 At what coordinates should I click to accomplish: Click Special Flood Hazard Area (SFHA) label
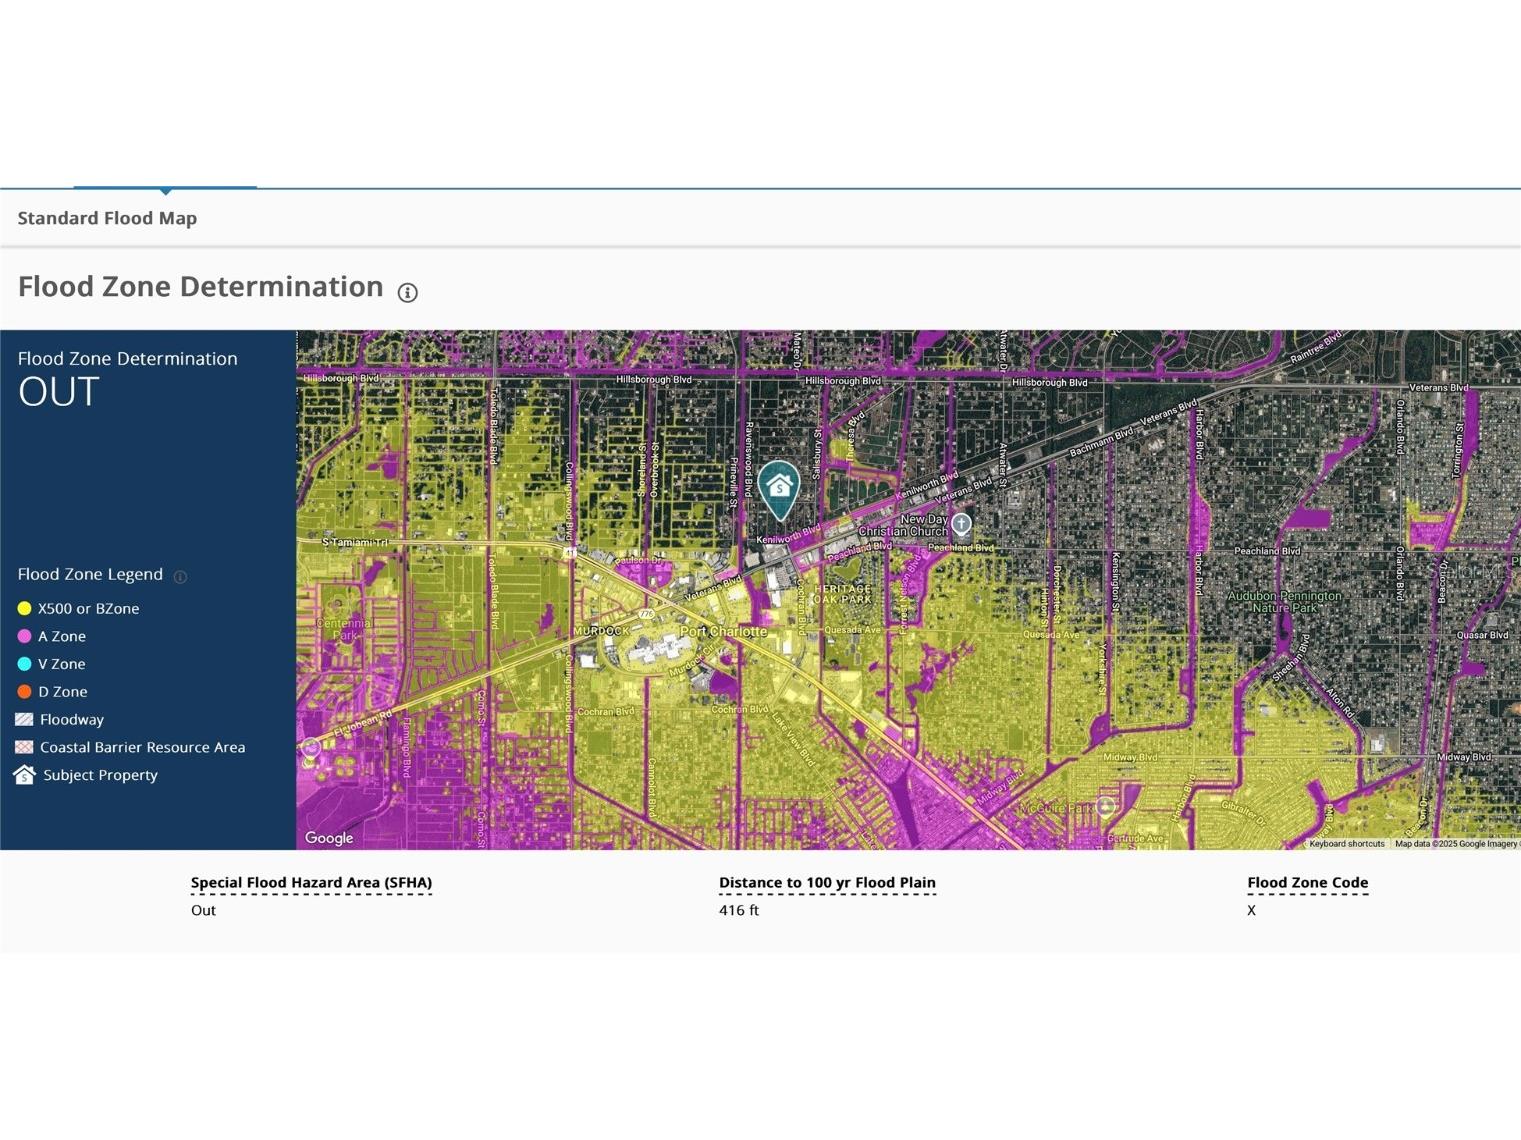coord(311,882)
